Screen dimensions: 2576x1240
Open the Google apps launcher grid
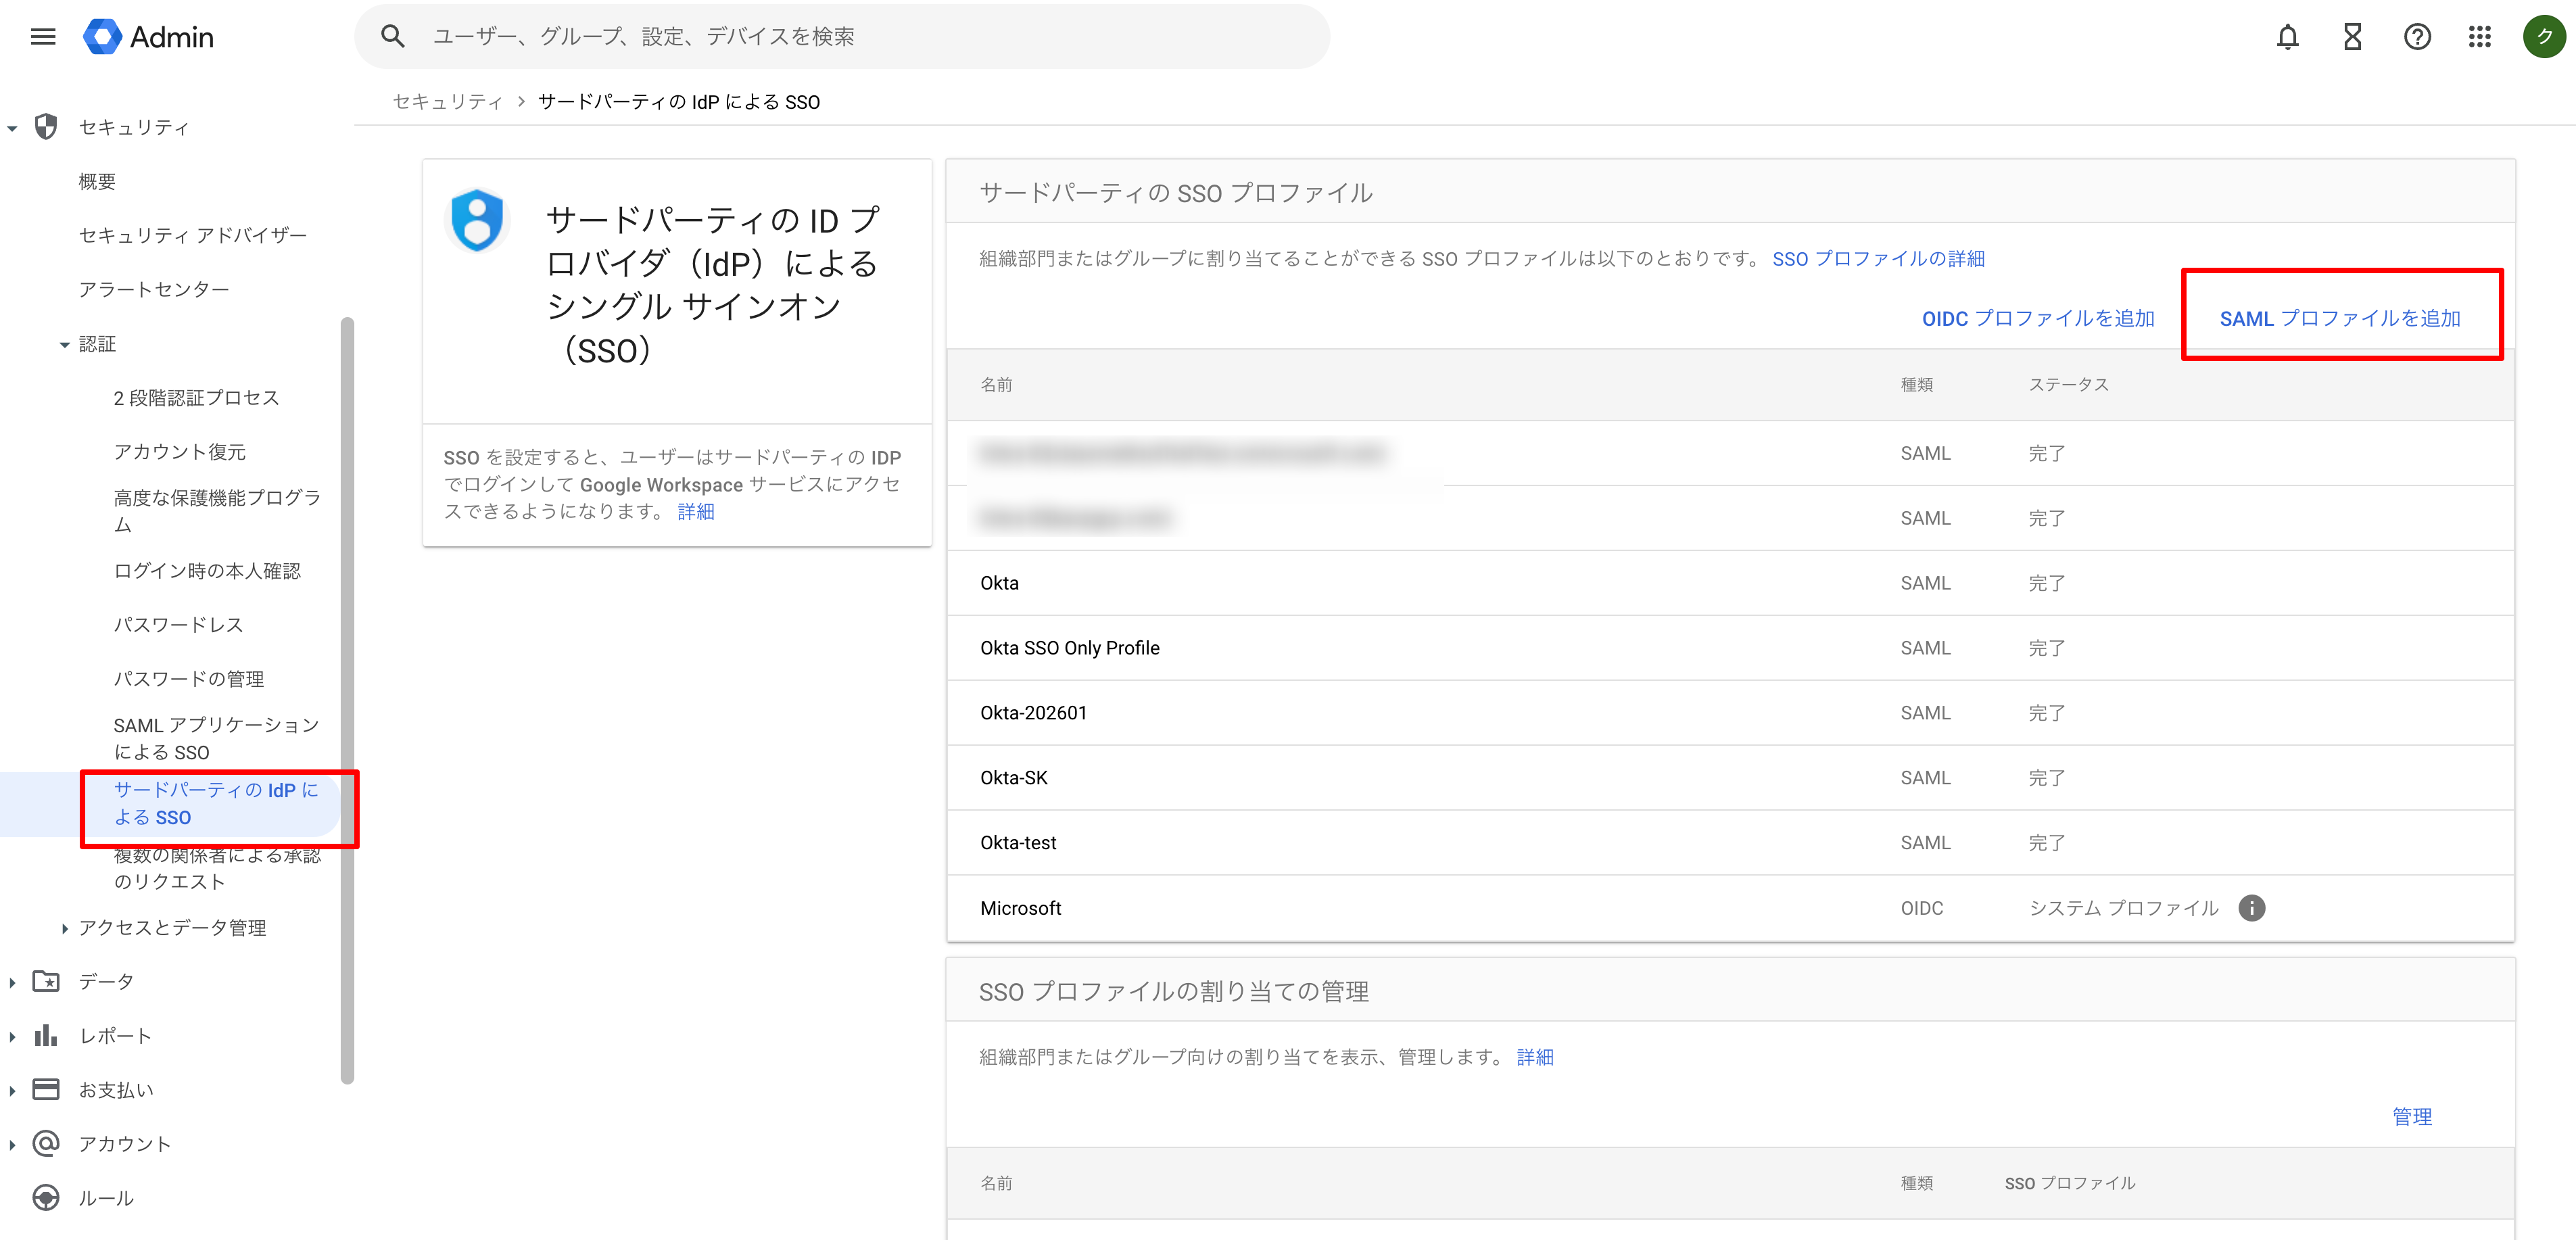pyautogui.click(x=2480, y=36)
